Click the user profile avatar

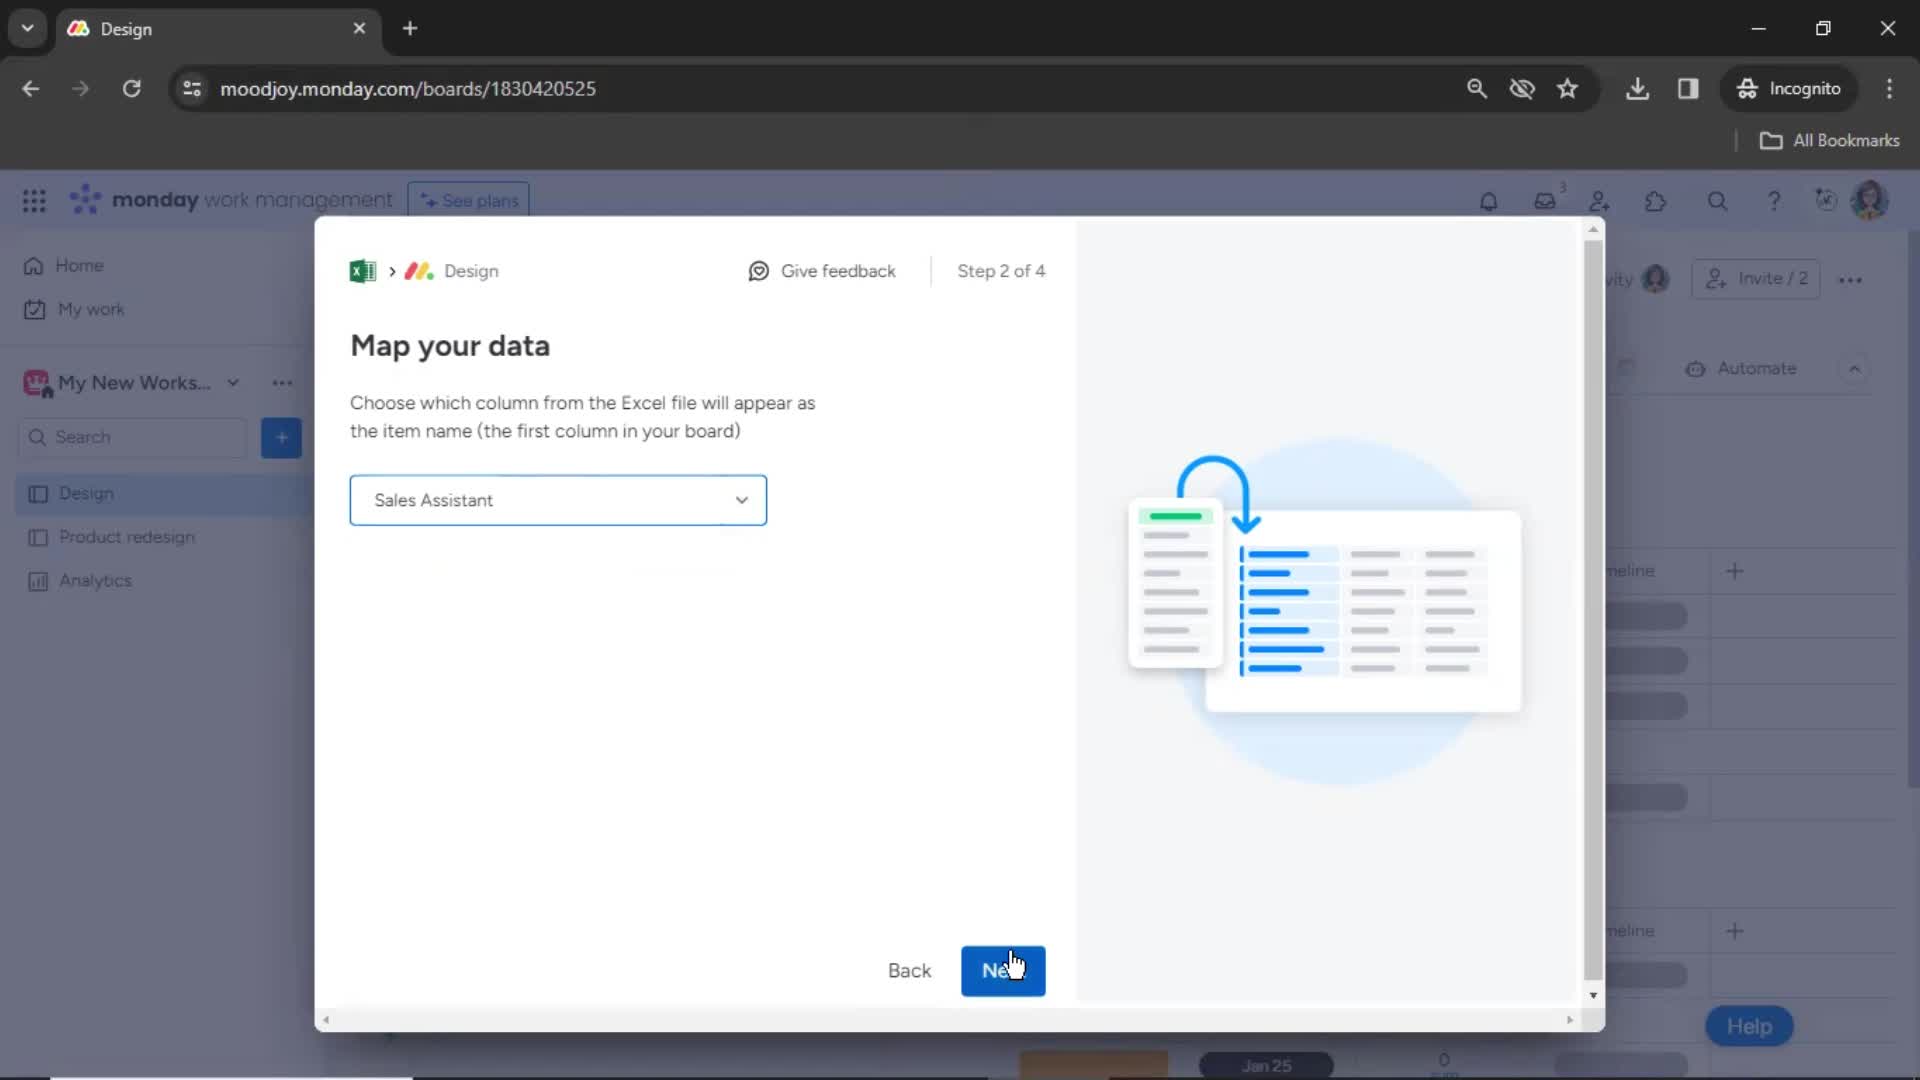tap(1869, 200)
